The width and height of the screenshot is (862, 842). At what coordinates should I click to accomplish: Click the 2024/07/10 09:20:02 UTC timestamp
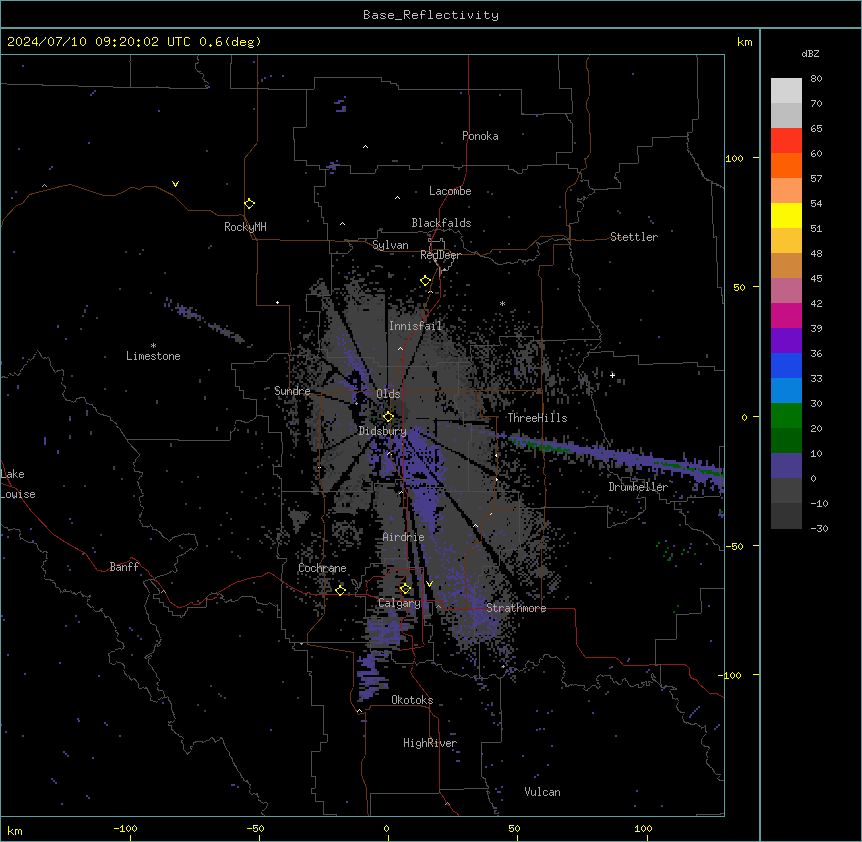[x=99, y=42]
